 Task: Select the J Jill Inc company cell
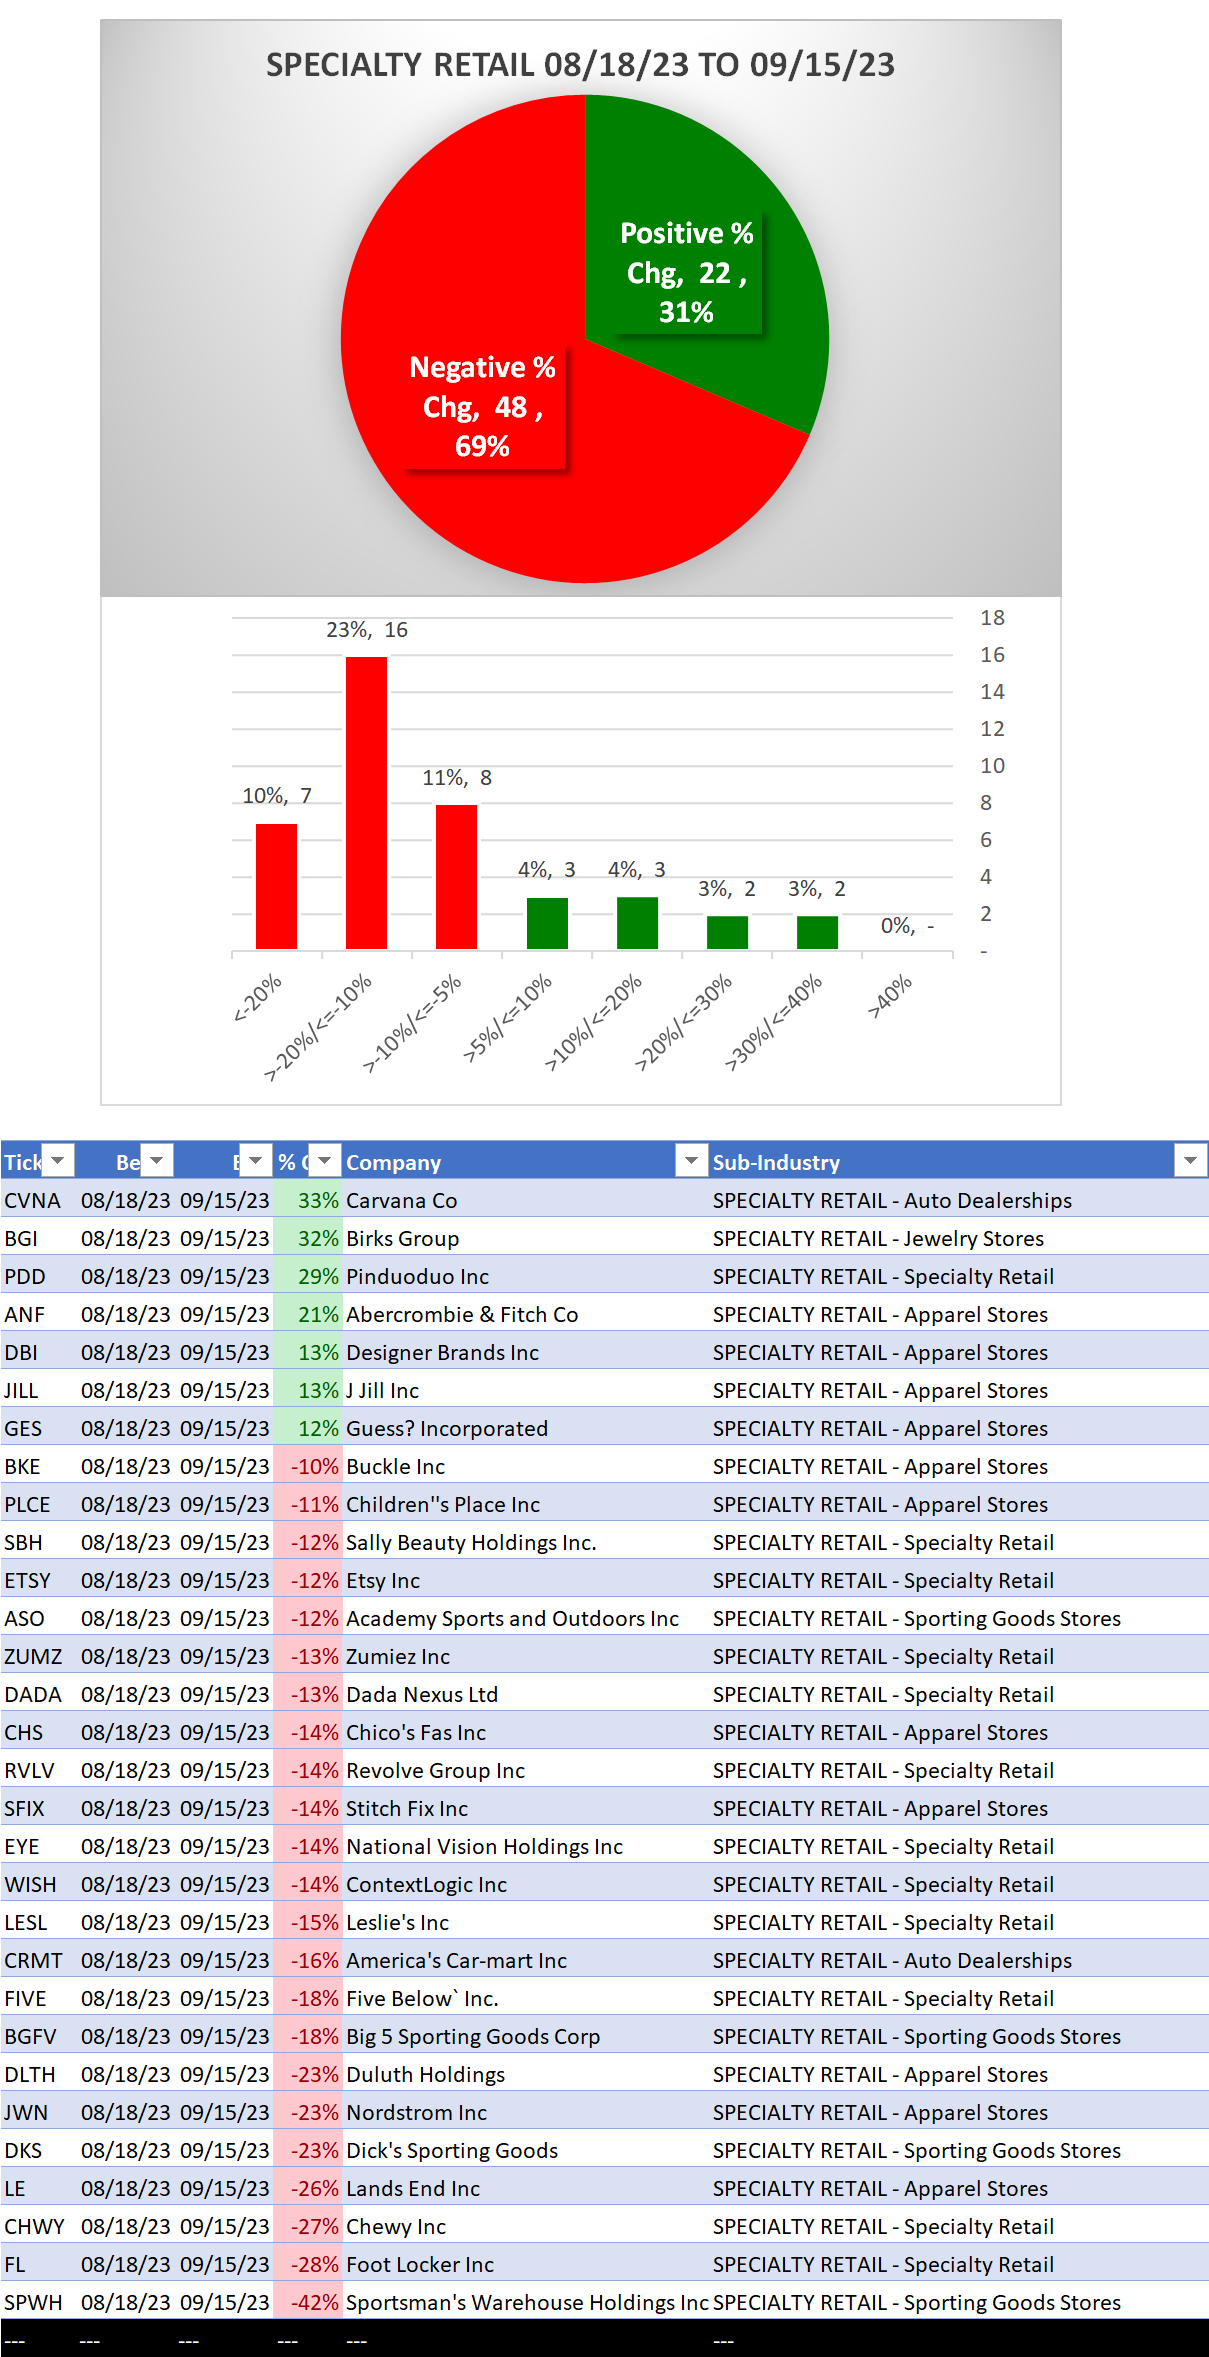(x=526, y=1390)
